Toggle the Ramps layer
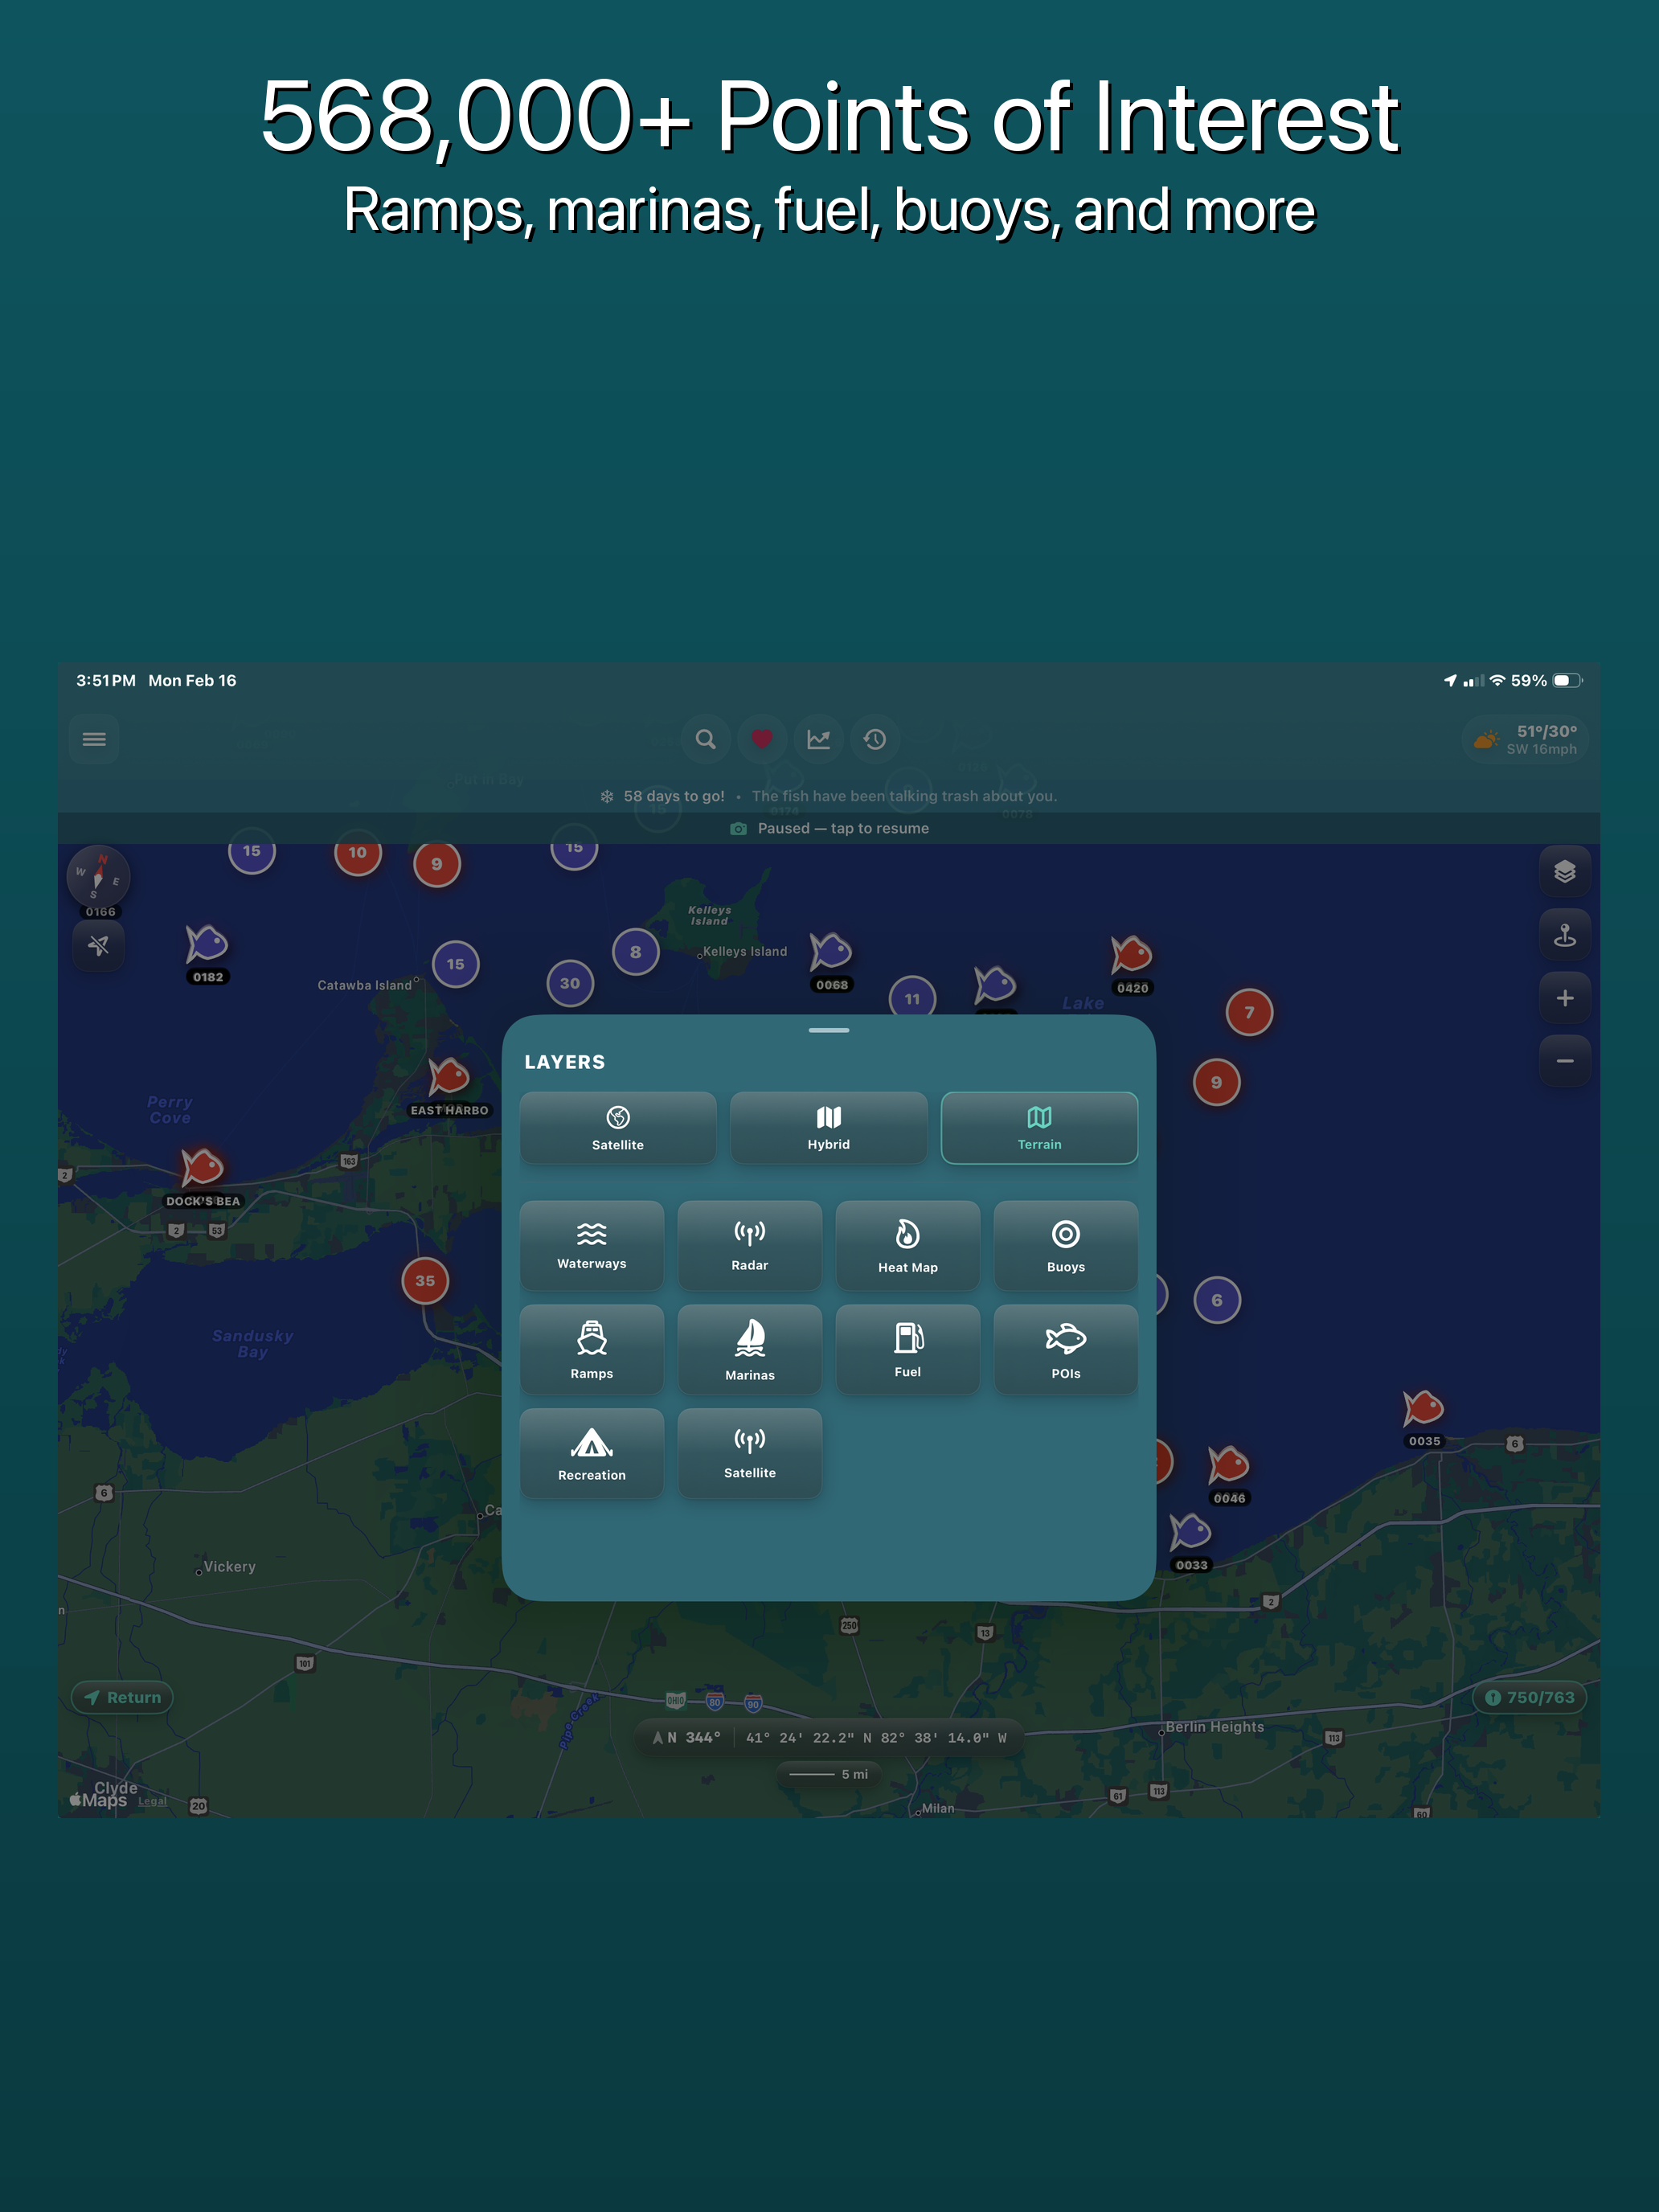 click(x=592, y=1350)
